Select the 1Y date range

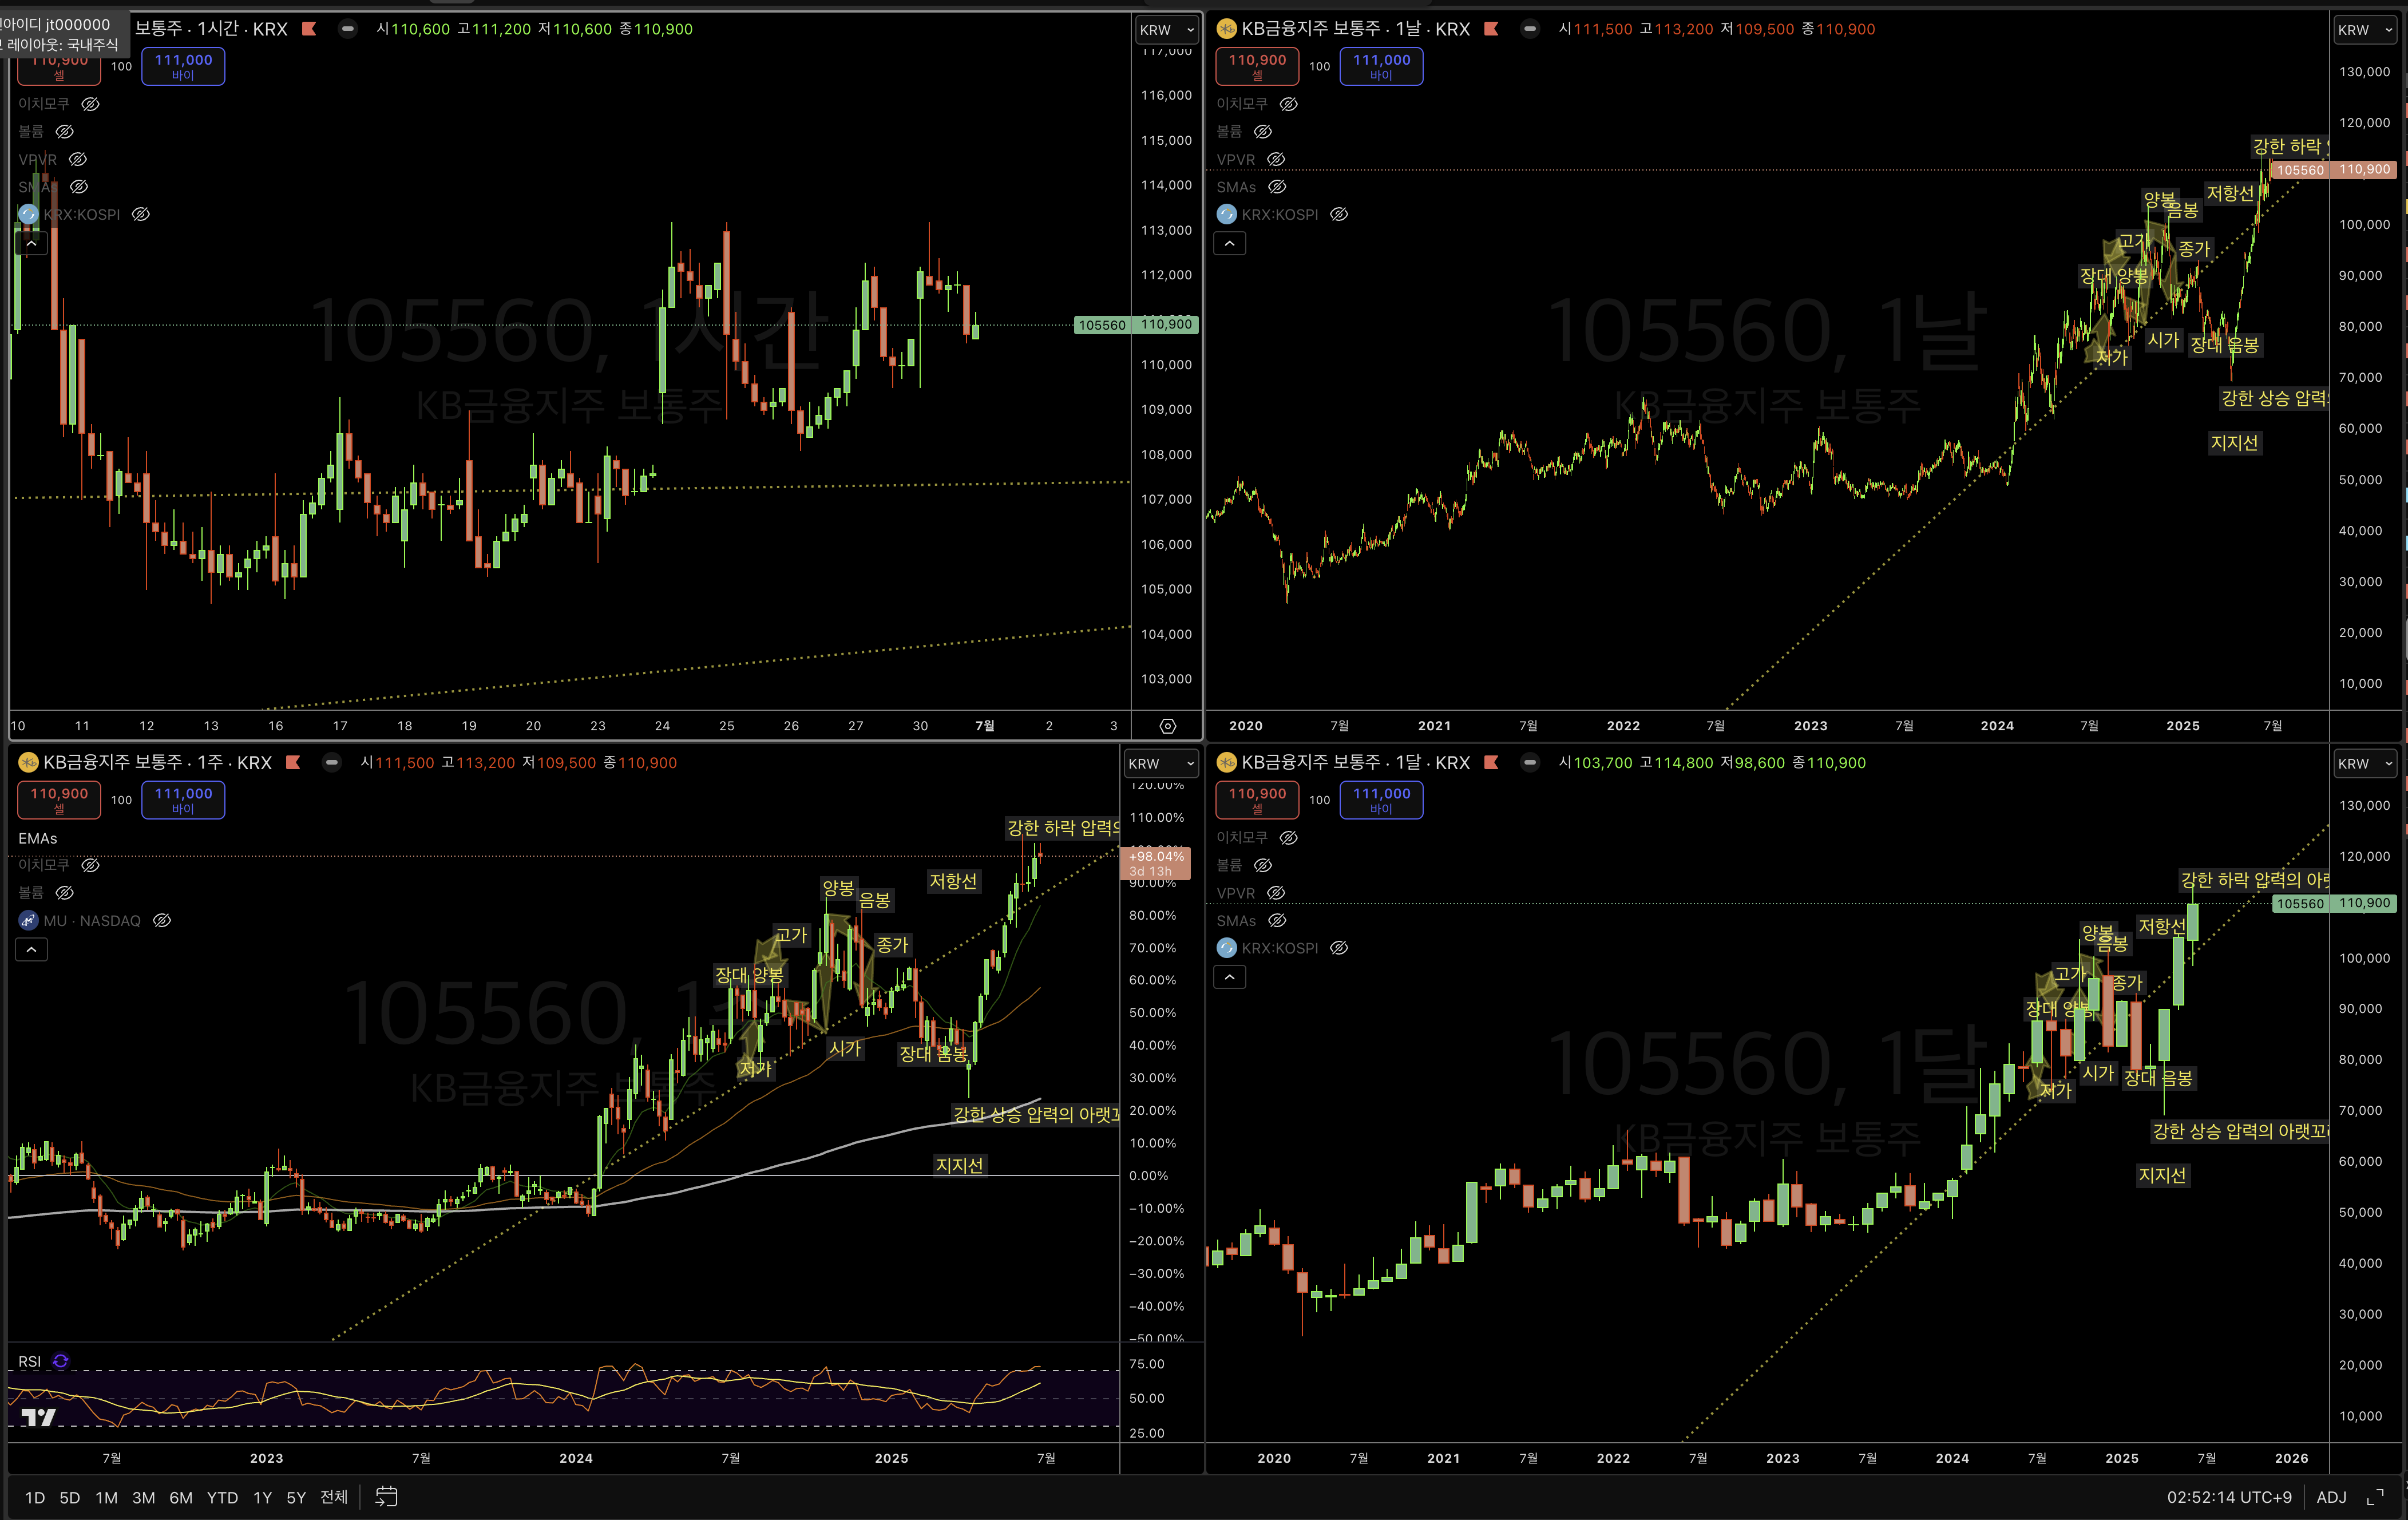262,1497
